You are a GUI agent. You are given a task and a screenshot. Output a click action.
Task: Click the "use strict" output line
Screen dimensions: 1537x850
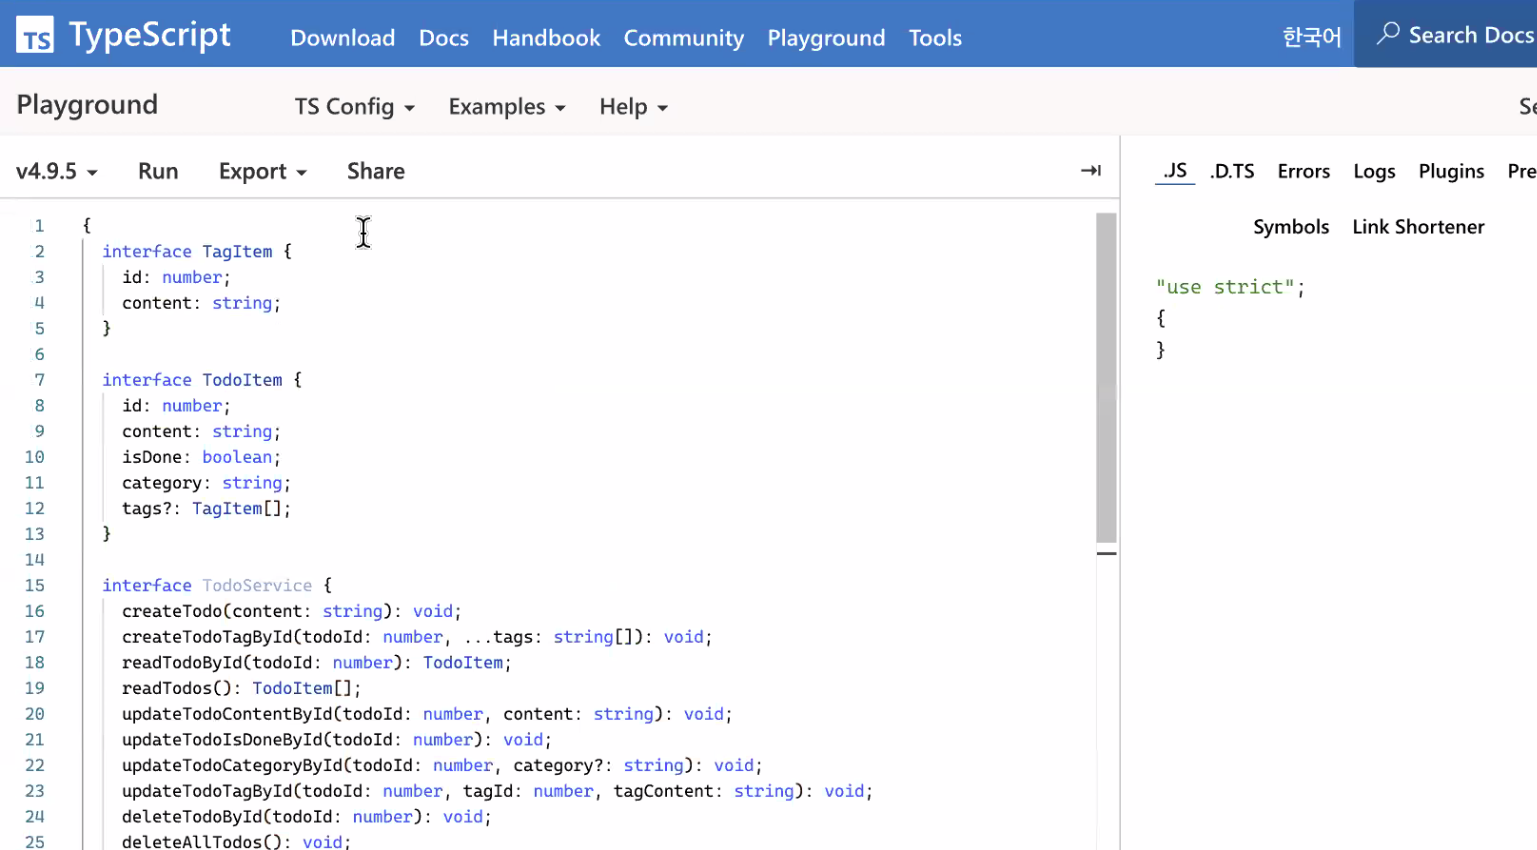coord(1230,287)
